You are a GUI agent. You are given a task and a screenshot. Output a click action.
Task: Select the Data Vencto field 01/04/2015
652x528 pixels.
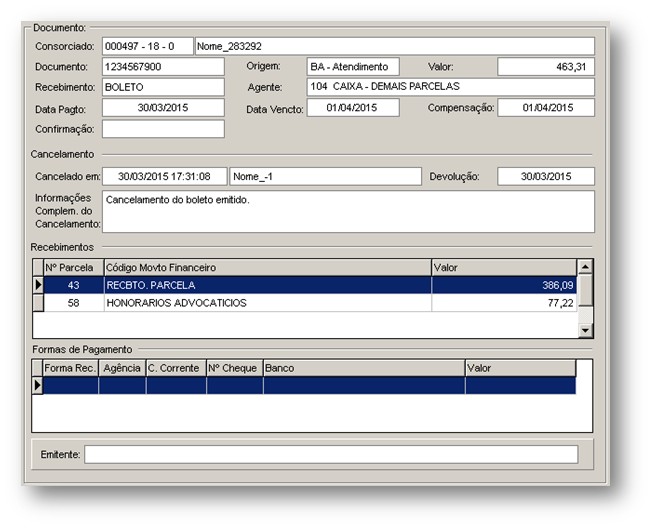click(x=353, y=108)
